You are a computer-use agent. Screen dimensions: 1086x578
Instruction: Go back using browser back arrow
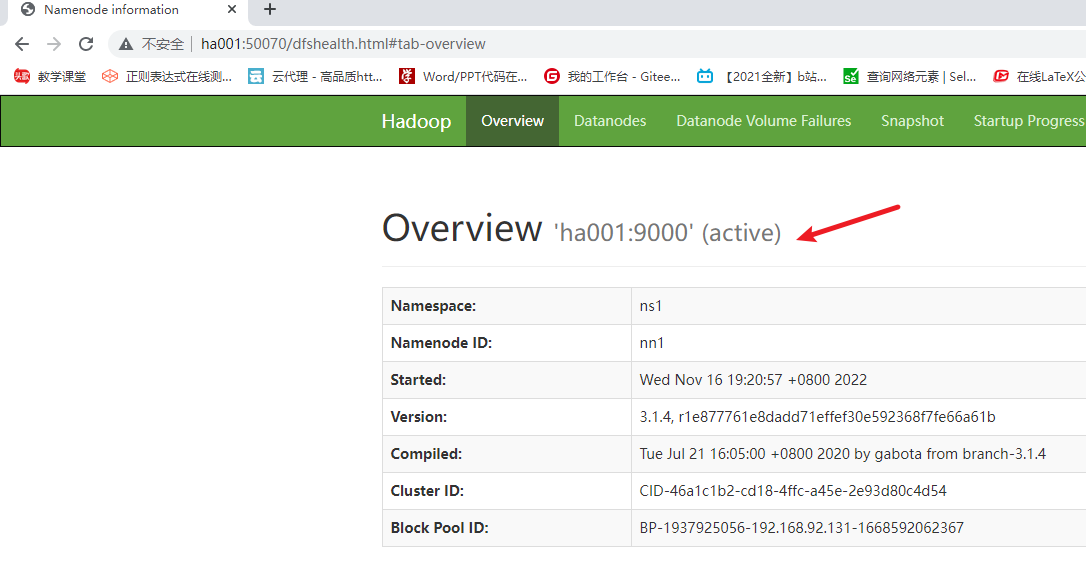pos(22,44)
